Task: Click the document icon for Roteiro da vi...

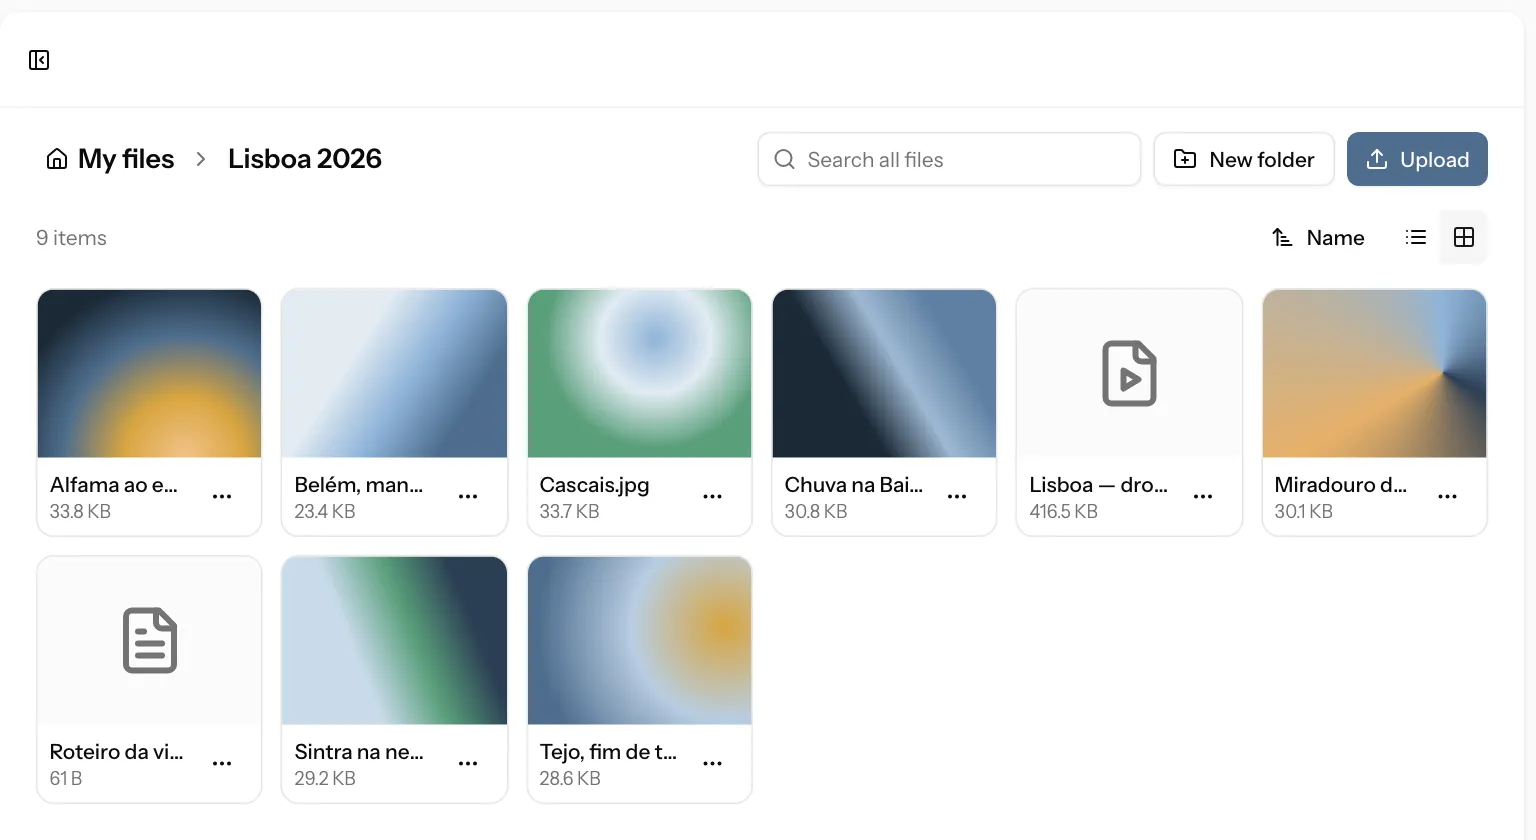Action: pyautogui.click(x=149, y=641)
